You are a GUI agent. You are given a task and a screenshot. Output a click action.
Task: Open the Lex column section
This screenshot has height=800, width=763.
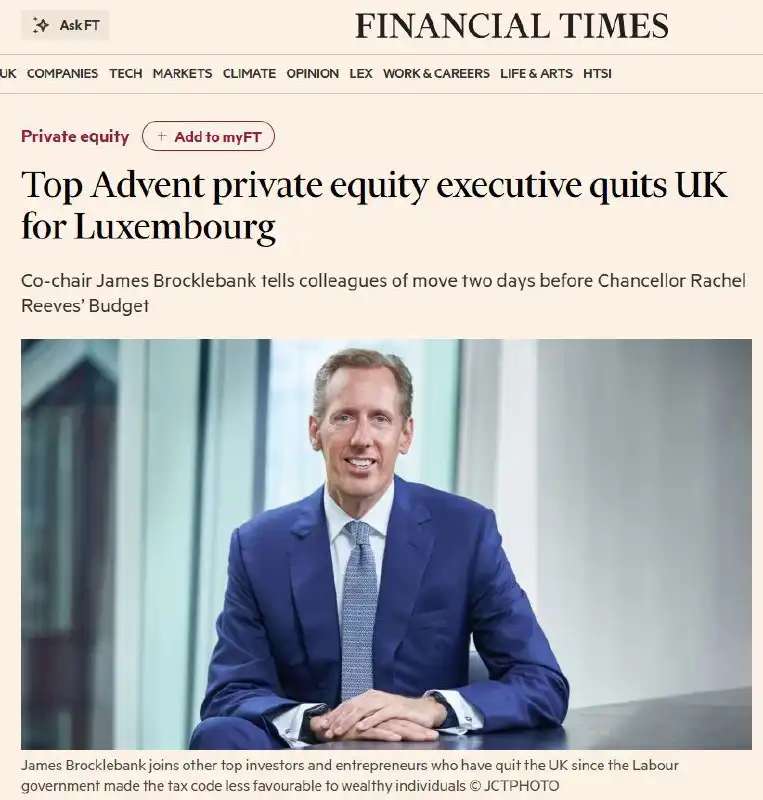click(360, 73)
